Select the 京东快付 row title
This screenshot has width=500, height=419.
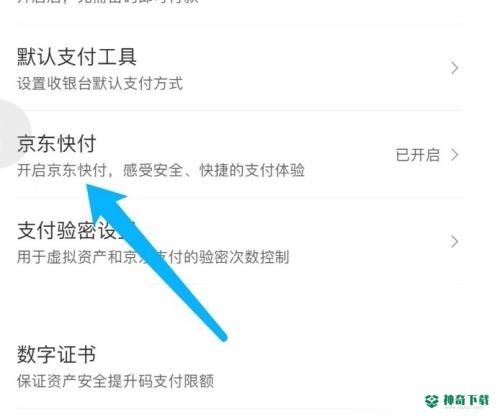(57, 144)
